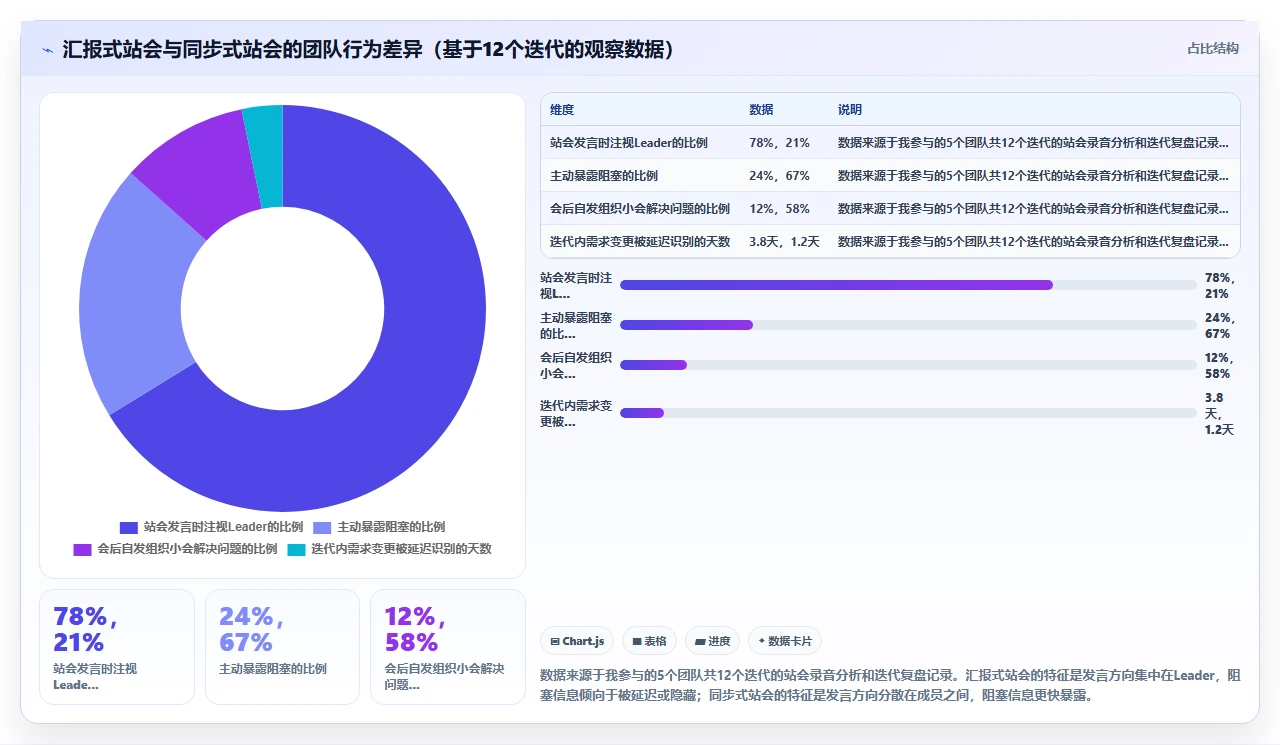Click table column header 数据
The height and width of the screenshot is (745, 1280).
point(761,110)
